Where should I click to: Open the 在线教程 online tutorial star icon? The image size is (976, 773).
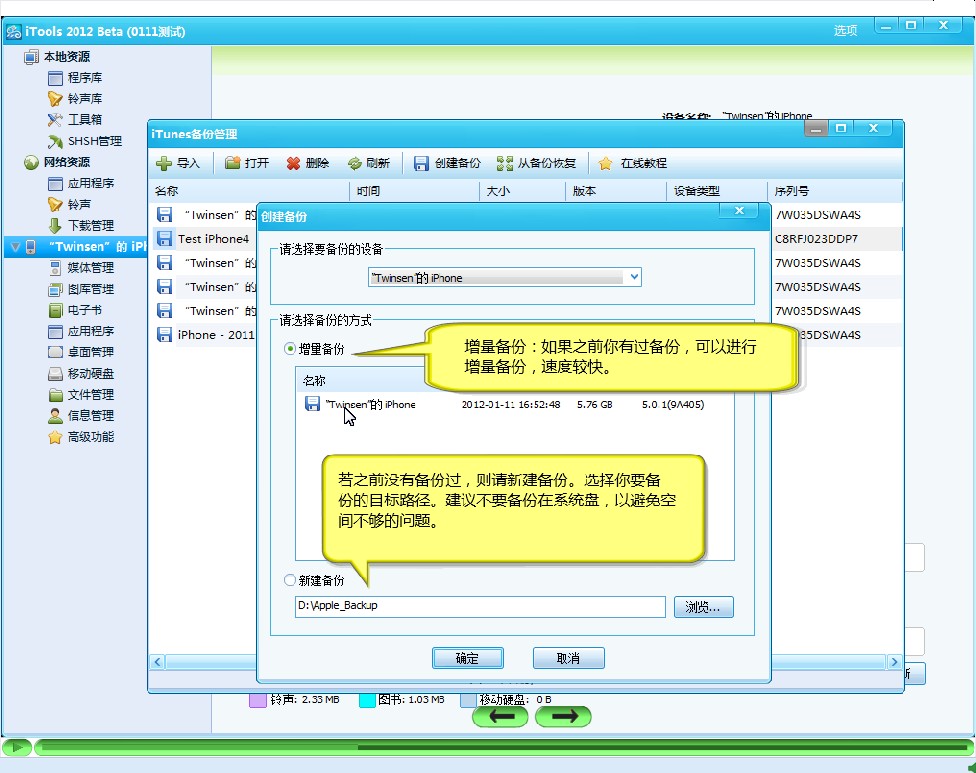pyautogui.click(x=605, y=163)
